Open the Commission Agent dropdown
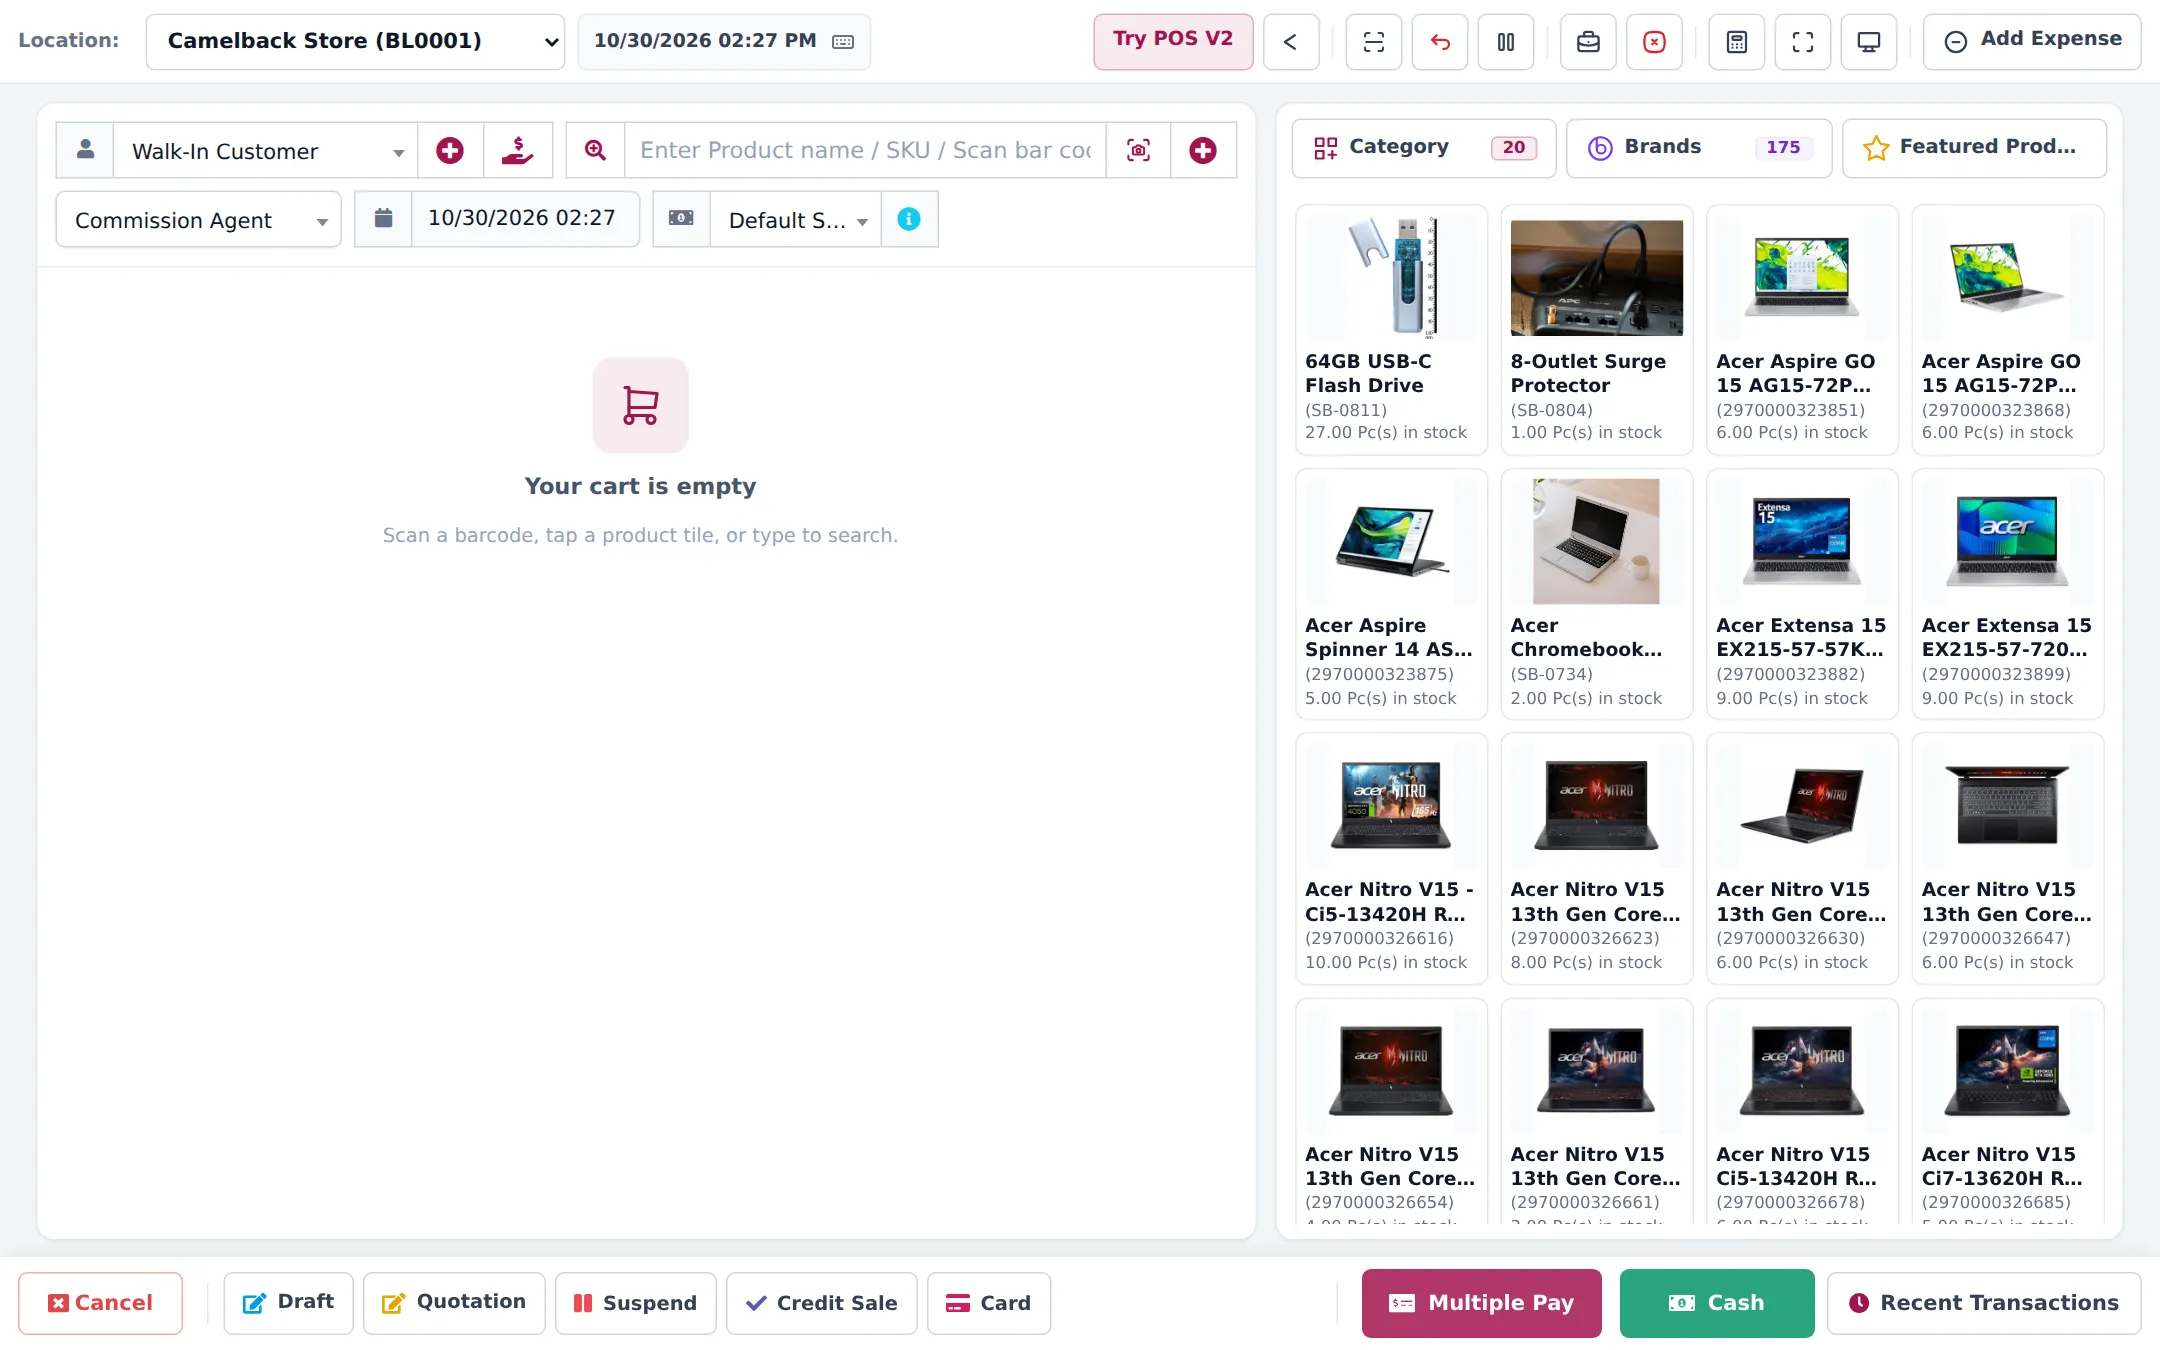Screen dimensions: 2160x1350 [198, 219]
